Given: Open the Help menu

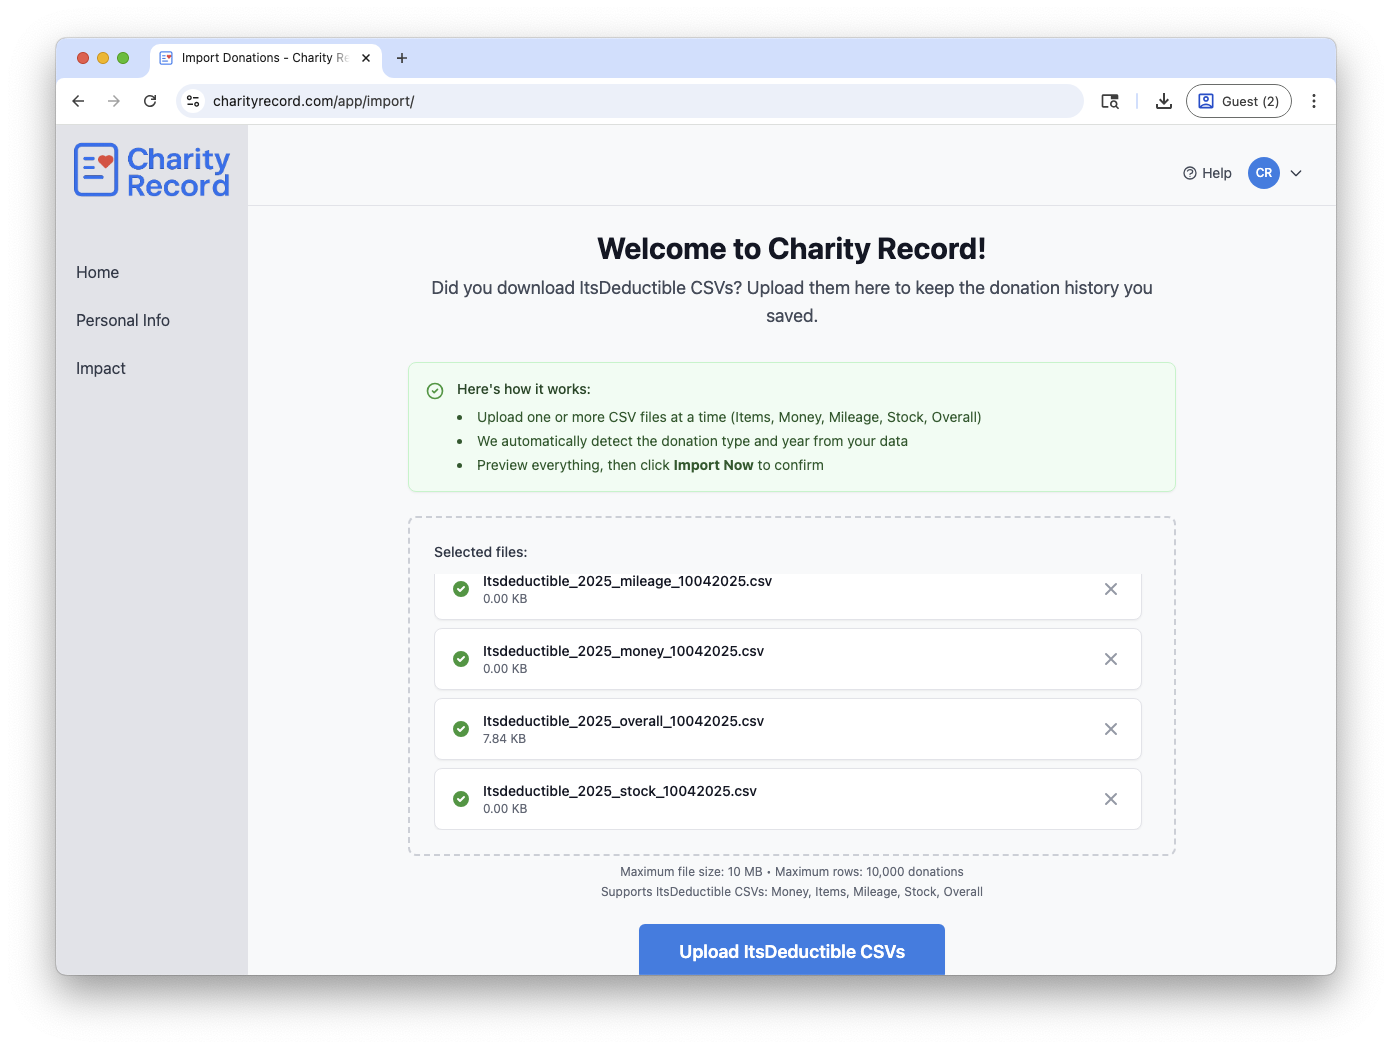Looking at the screenshot, I should click(1207, 172).
